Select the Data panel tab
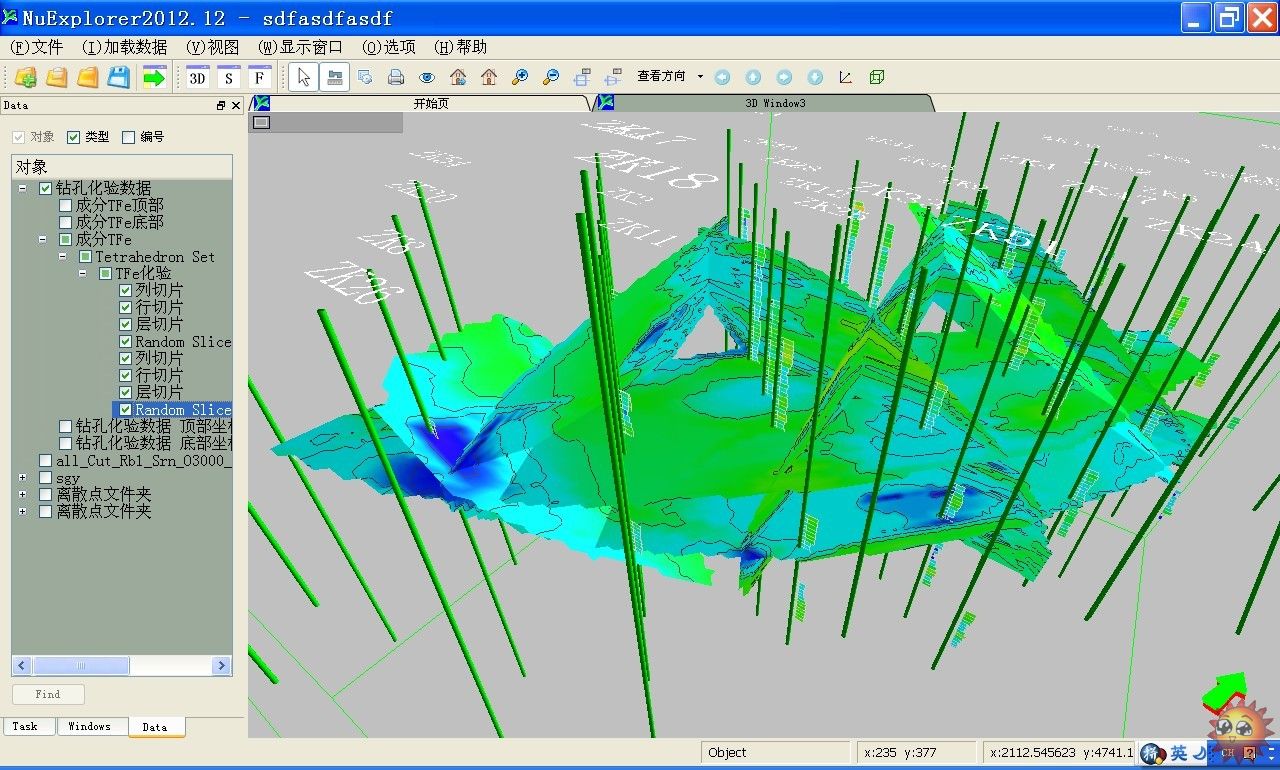The width and height of the screenshot is (1280, 770). pos(155,728)
